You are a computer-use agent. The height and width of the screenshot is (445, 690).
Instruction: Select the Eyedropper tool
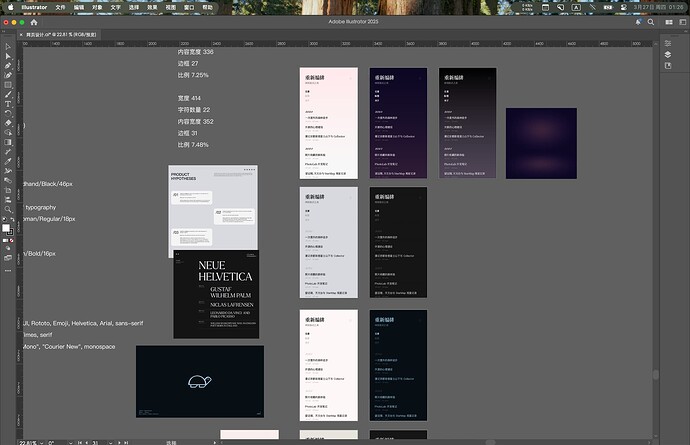click(8, 161)
